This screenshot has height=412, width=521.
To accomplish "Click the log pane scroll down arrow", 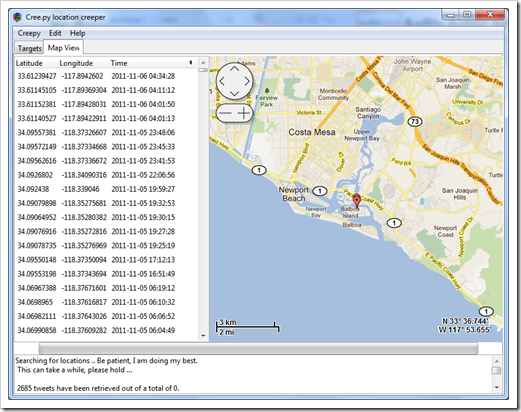I will pyautogui.click(x=496, y=387).
